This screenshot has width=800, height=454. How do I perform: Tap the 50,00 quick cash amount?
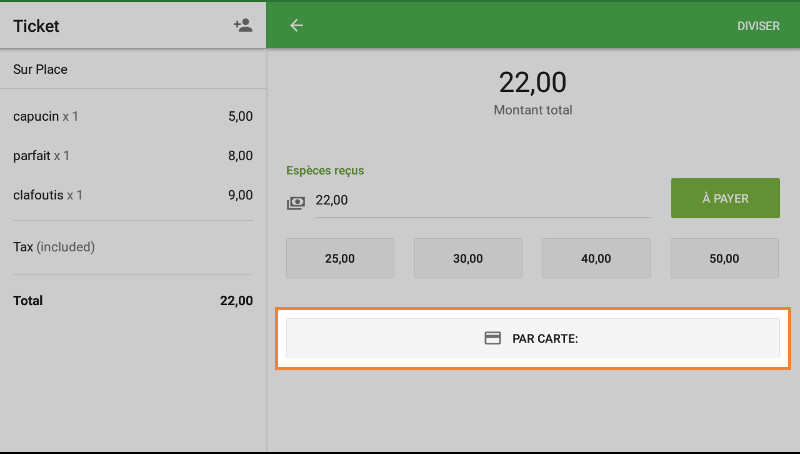pyautogui.click(x=724, y=258)
